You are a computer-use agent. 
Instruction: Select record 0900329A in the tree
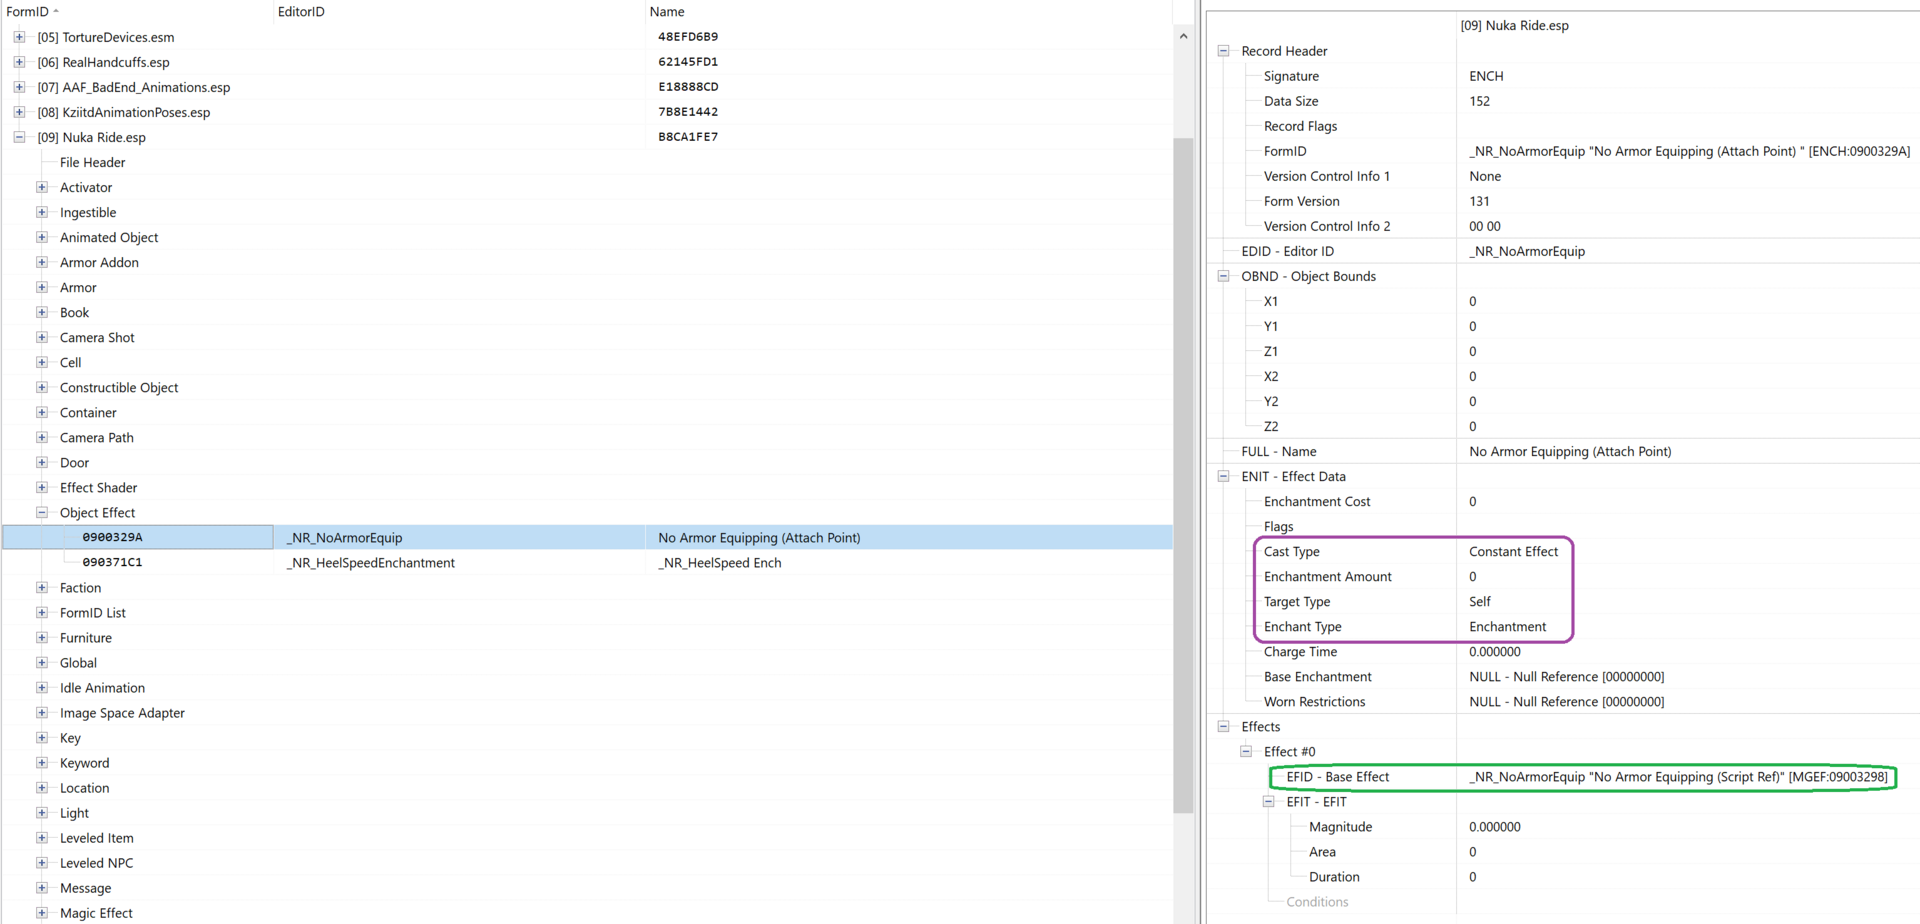click(x=112, y=537)
